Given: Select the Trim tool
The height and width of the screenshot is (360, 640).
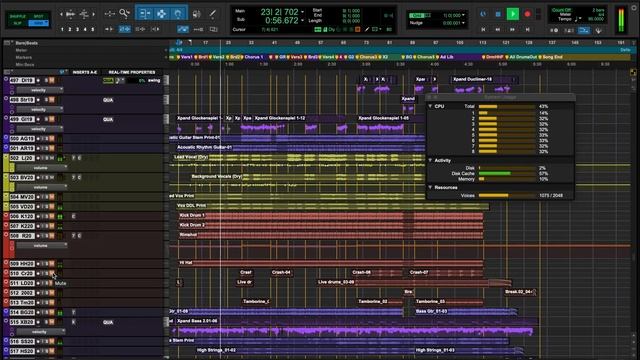Looking at the screenshot, I should [x=145, y=14].
